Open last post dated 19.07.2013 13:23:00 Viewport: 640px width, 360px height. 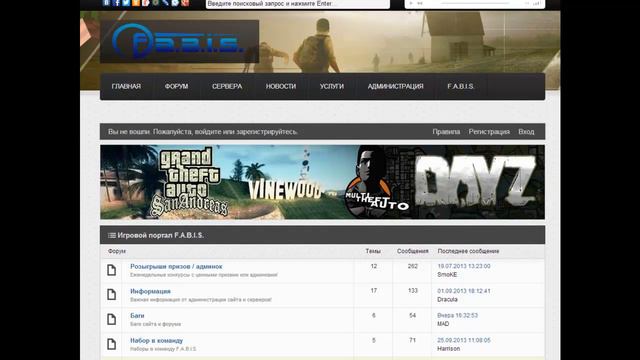(x=464, y=266)
